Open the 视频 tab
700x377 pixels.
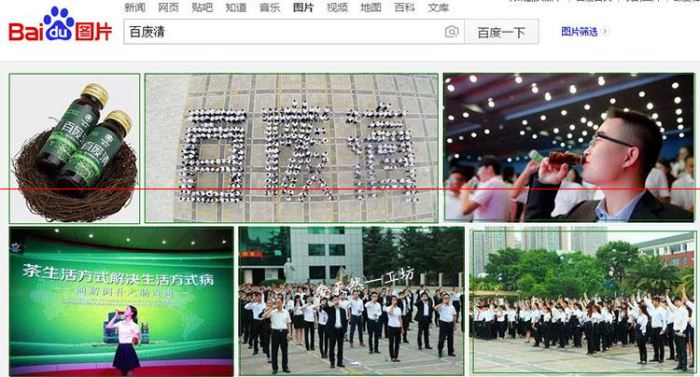pyautogui.click(x=337, y=7)
